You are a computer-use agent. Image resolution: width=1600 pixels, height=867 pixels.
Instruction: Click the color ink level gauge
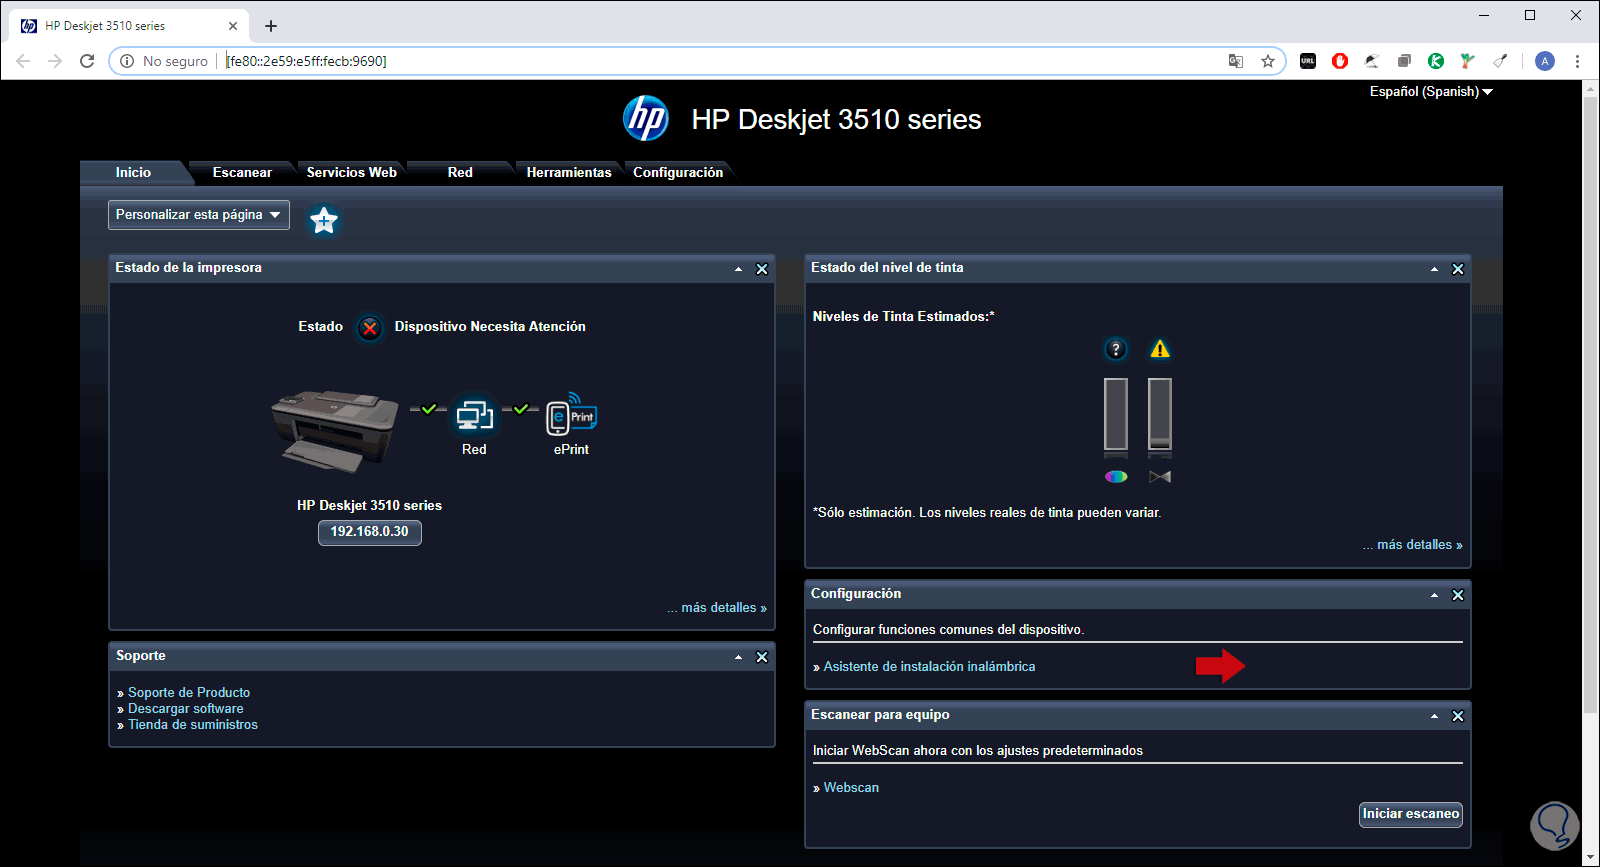click(1116, 415)
